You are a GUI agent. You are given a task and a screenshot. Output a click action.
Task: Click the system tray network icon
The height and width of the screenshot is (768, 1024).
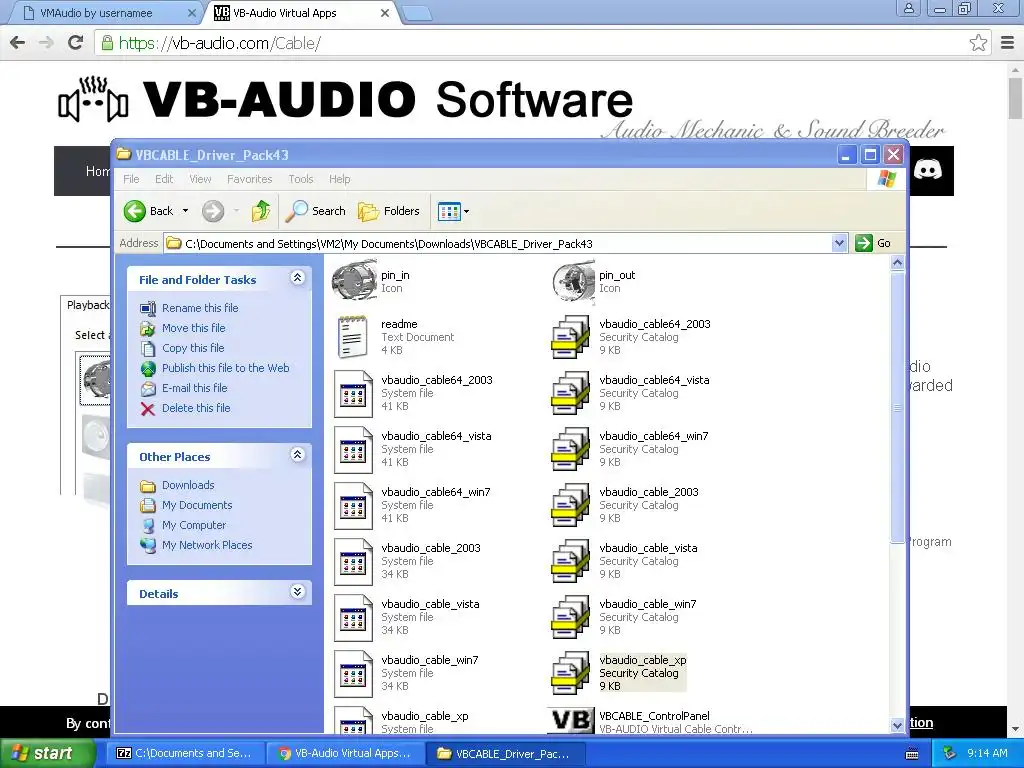tap(950, 753)
